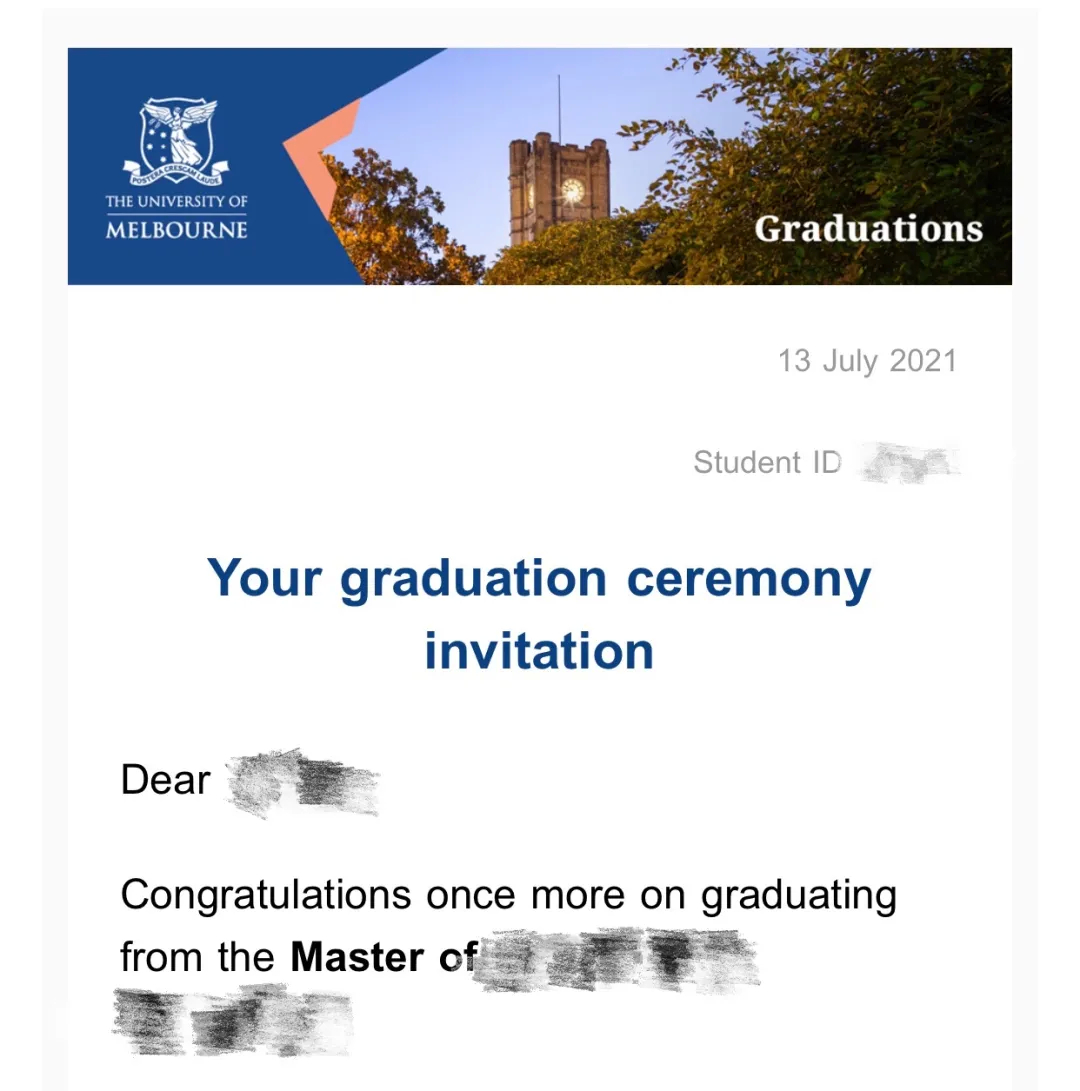1080x1091 pixels.
Task: Click the 'Graduations' banner title
Action: click(x=868, y=229)
